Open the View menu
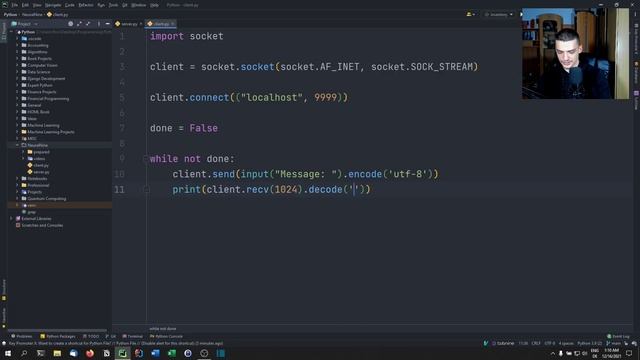This screenshot has height=360, width=640. (x=37, y=5)
